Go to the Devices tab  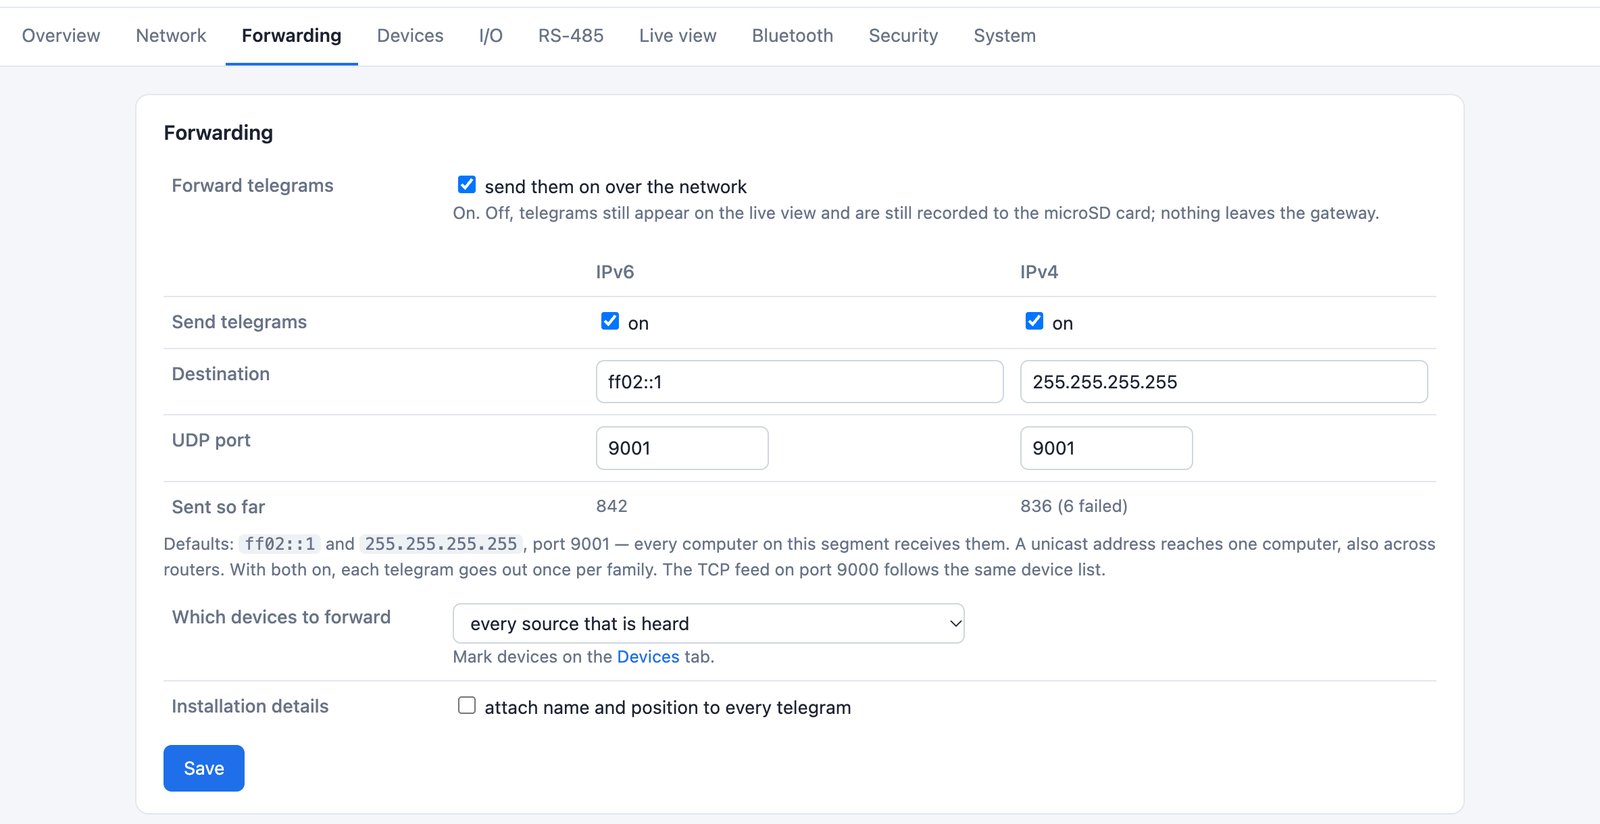coord(410,36)
